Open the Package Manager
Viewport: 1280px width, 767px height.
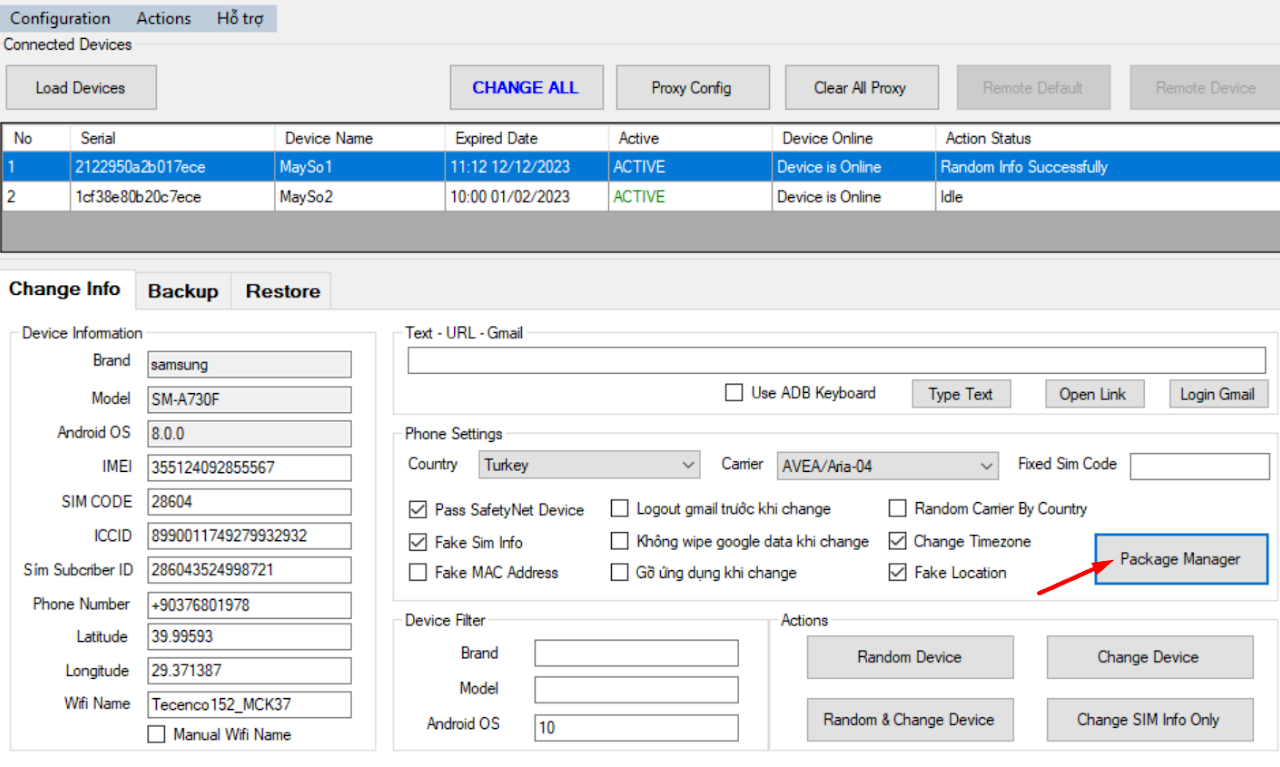1180,559
